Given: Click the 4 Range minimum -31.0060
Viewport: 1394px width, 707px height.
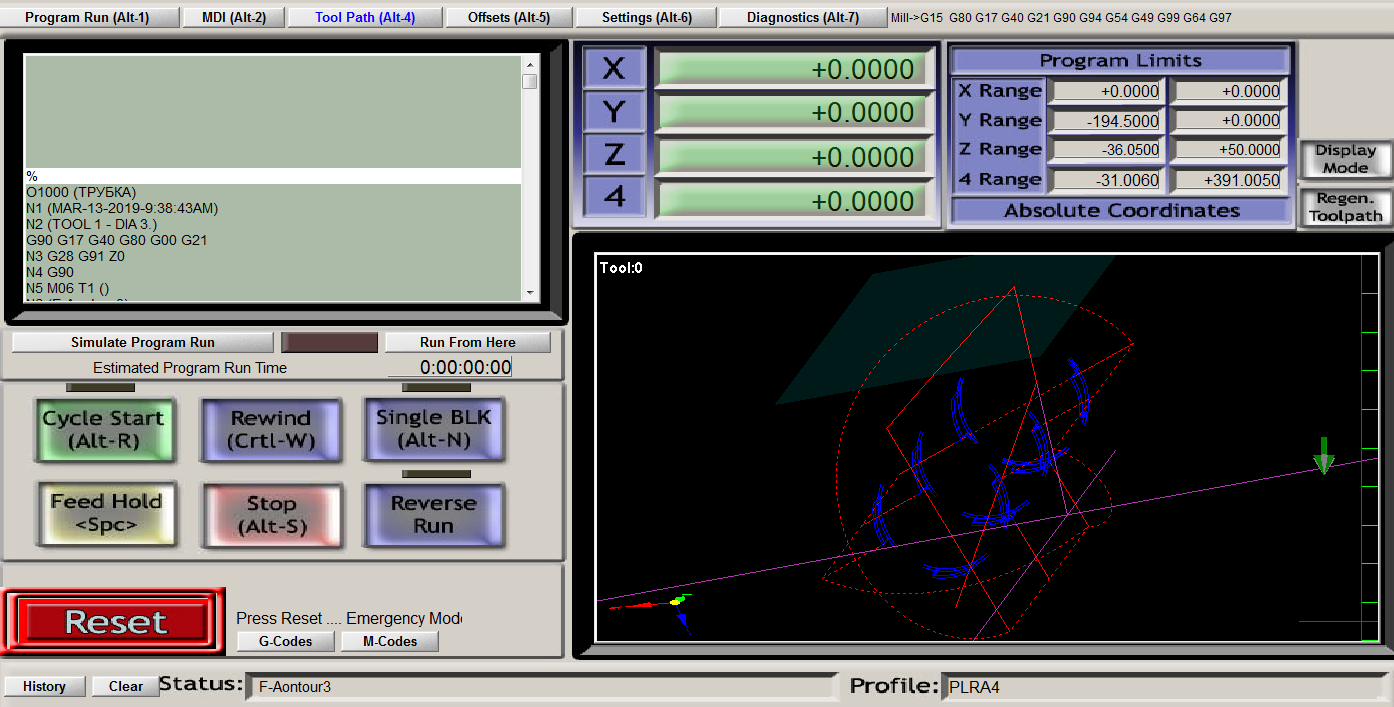Looking at the screenshot, I should pyautogui.click(x=1107, y=180).
